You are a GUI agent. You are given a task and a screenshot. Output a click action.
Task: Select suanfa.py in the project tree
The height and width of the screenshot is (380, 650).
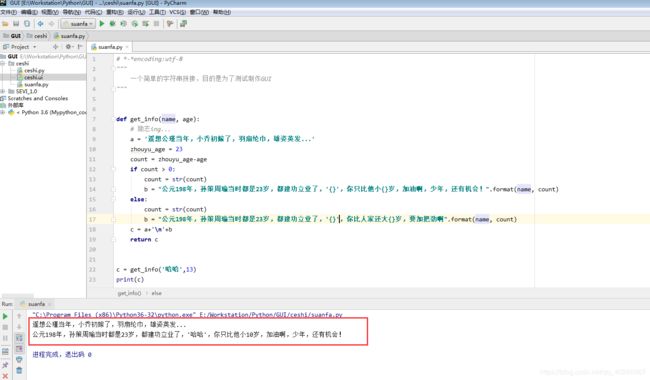[x=36, y=85]
